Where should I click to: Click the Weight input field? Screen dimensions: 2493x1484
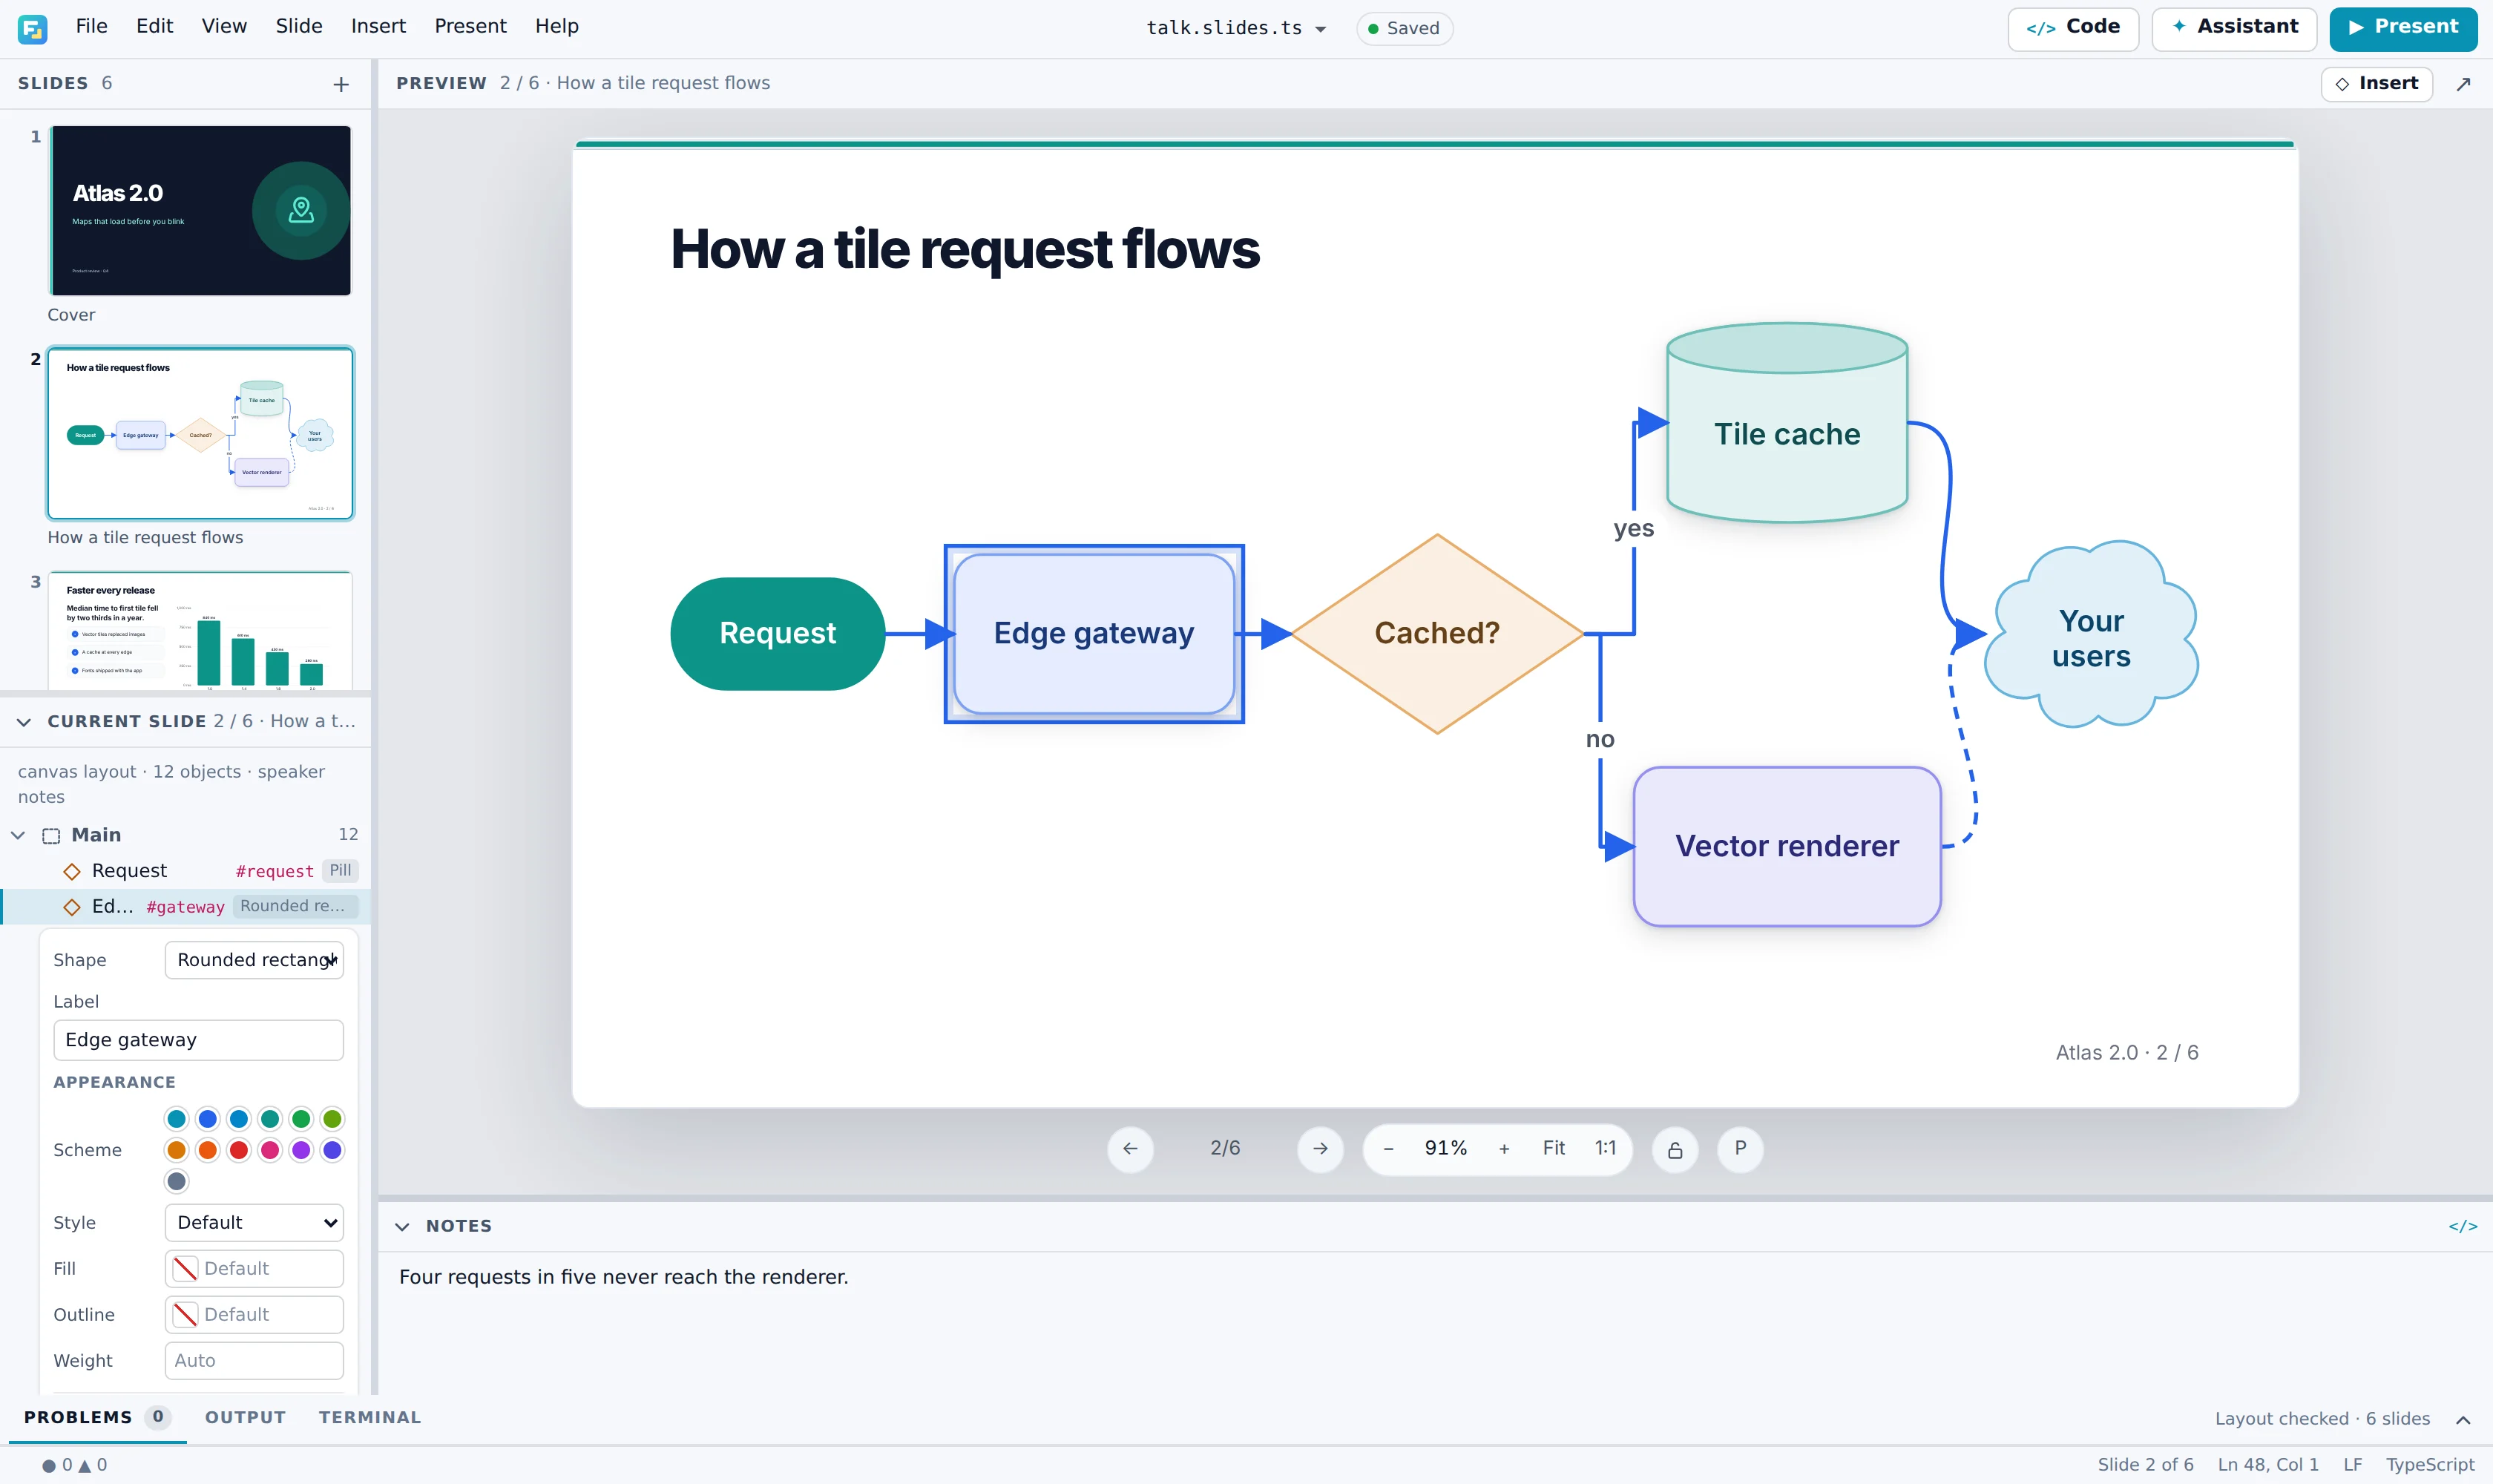(254, 1360)
